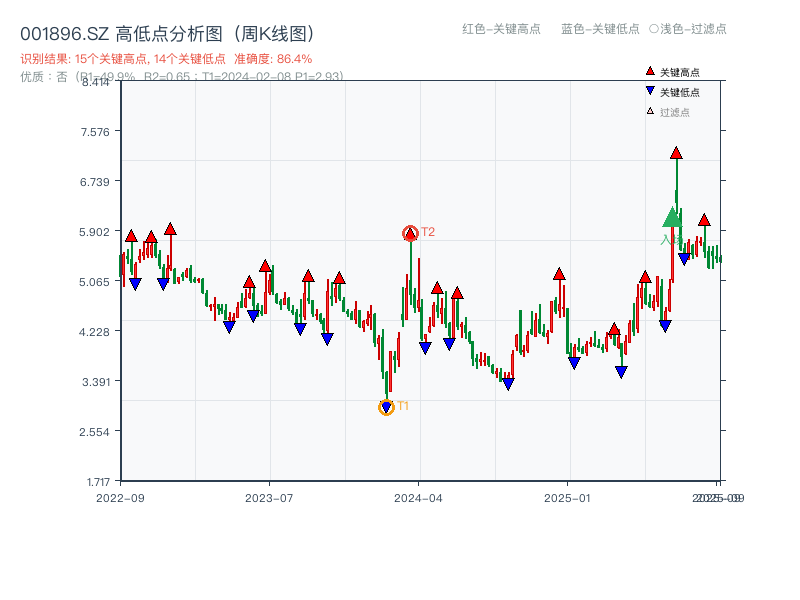
Task: Click the red circled T2 high point marker
Action: (410, 232)
